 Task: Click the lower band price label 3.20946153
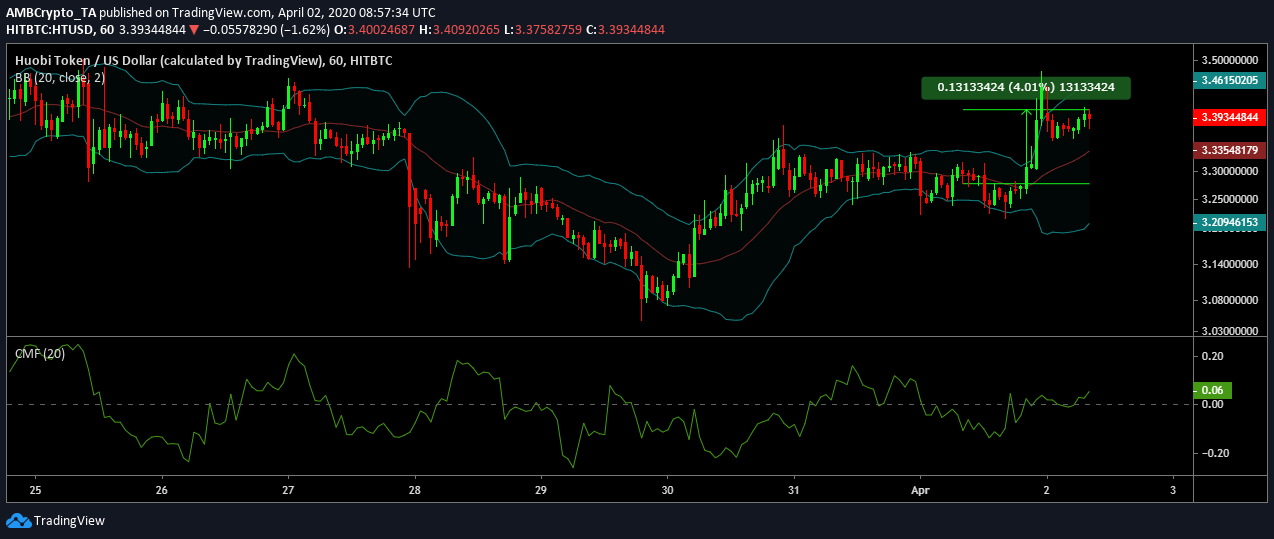1231,224
